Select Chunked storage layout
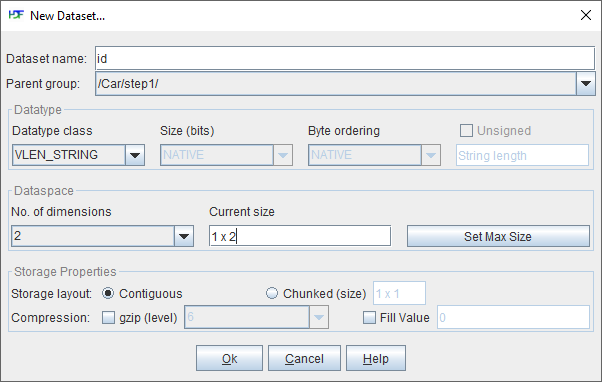 click(x=272, y=293)
